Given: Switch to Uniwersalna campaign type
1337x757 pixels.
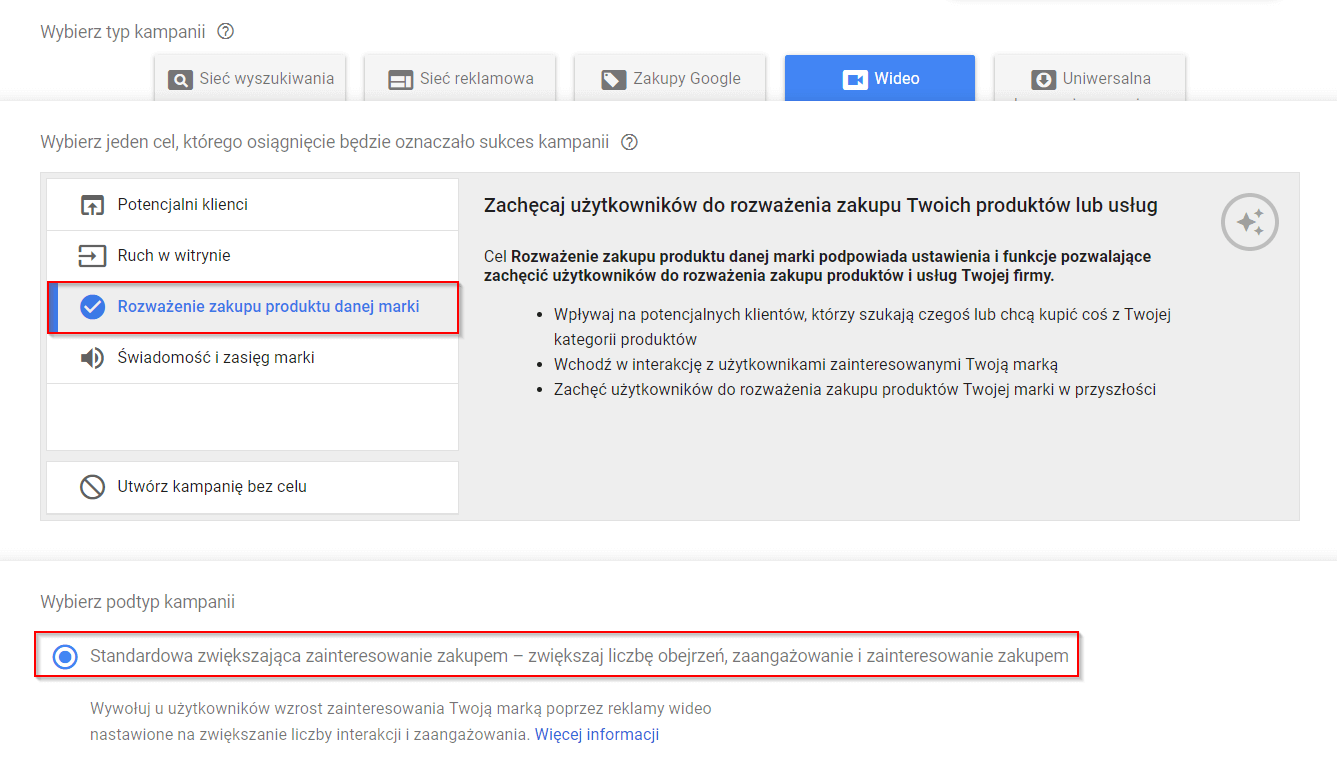Looking at the screenshot, I should pyautogui.click(x=1090, y=79).
